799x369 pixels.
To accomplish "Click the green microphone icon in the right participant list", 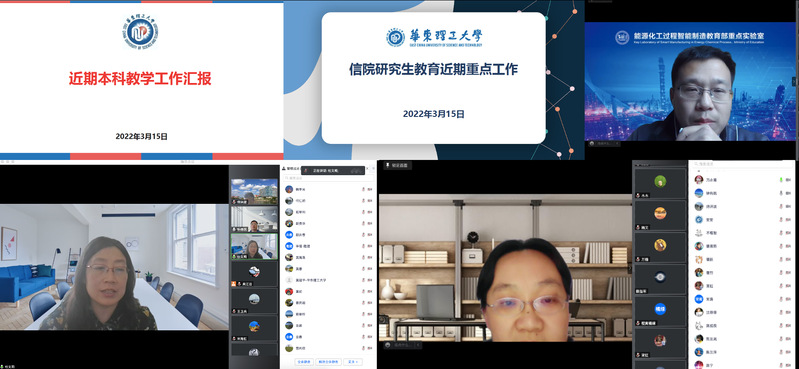I will [781, 180].
